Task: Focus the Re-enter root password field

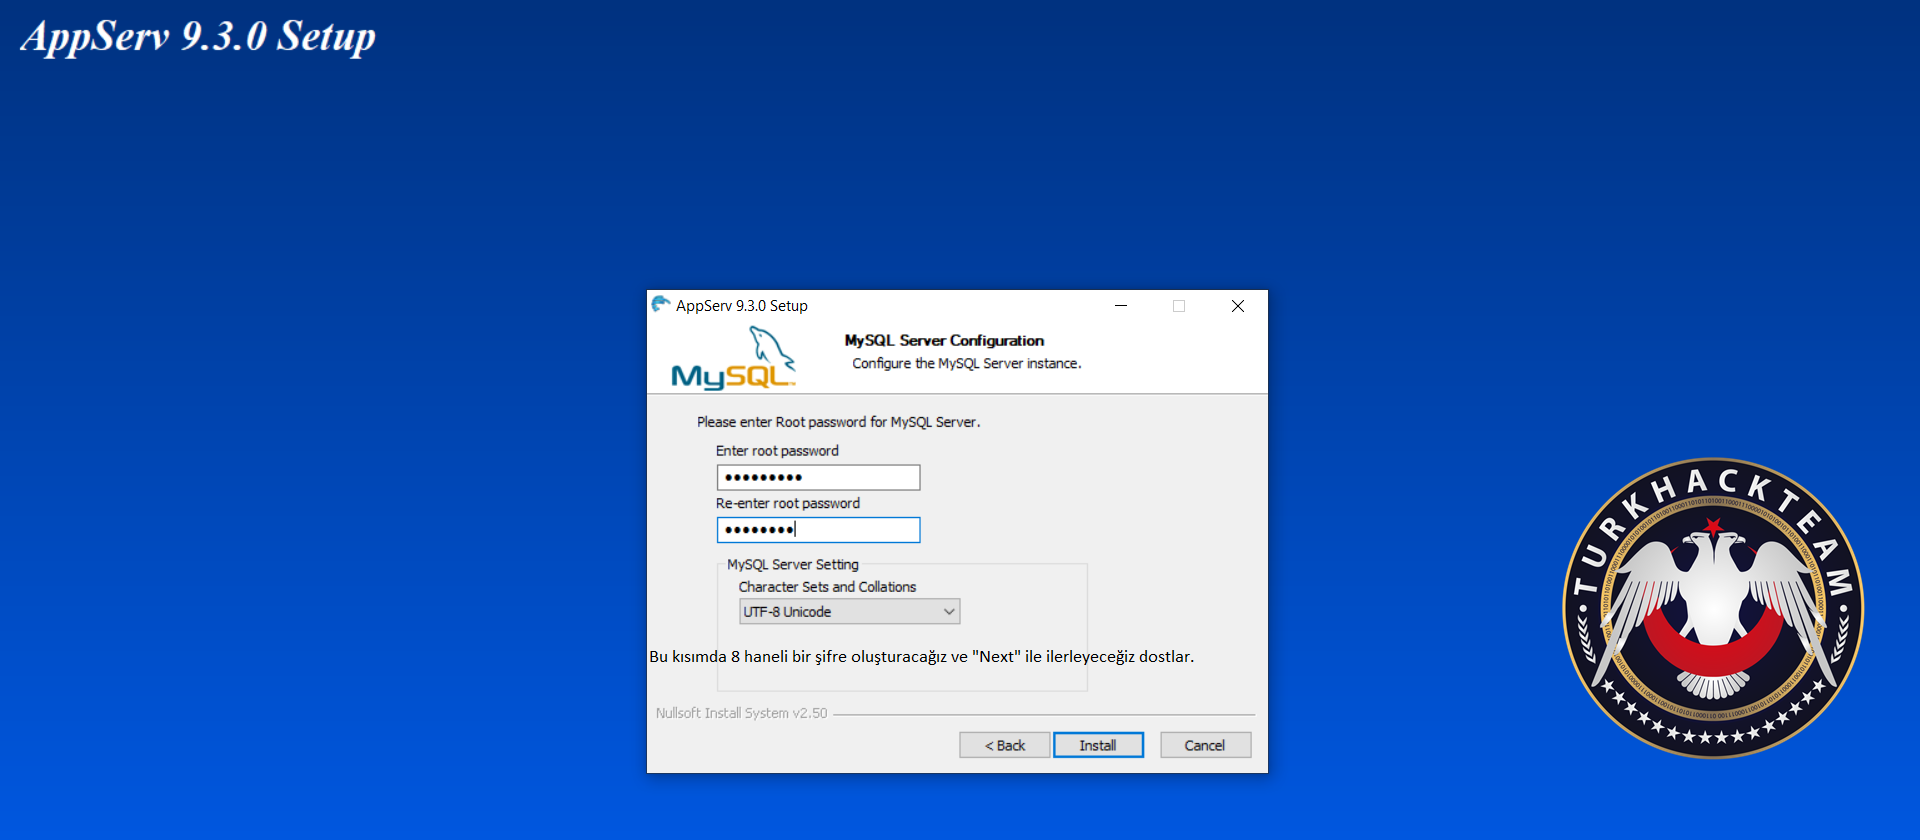Action: (x=818, y=530)
